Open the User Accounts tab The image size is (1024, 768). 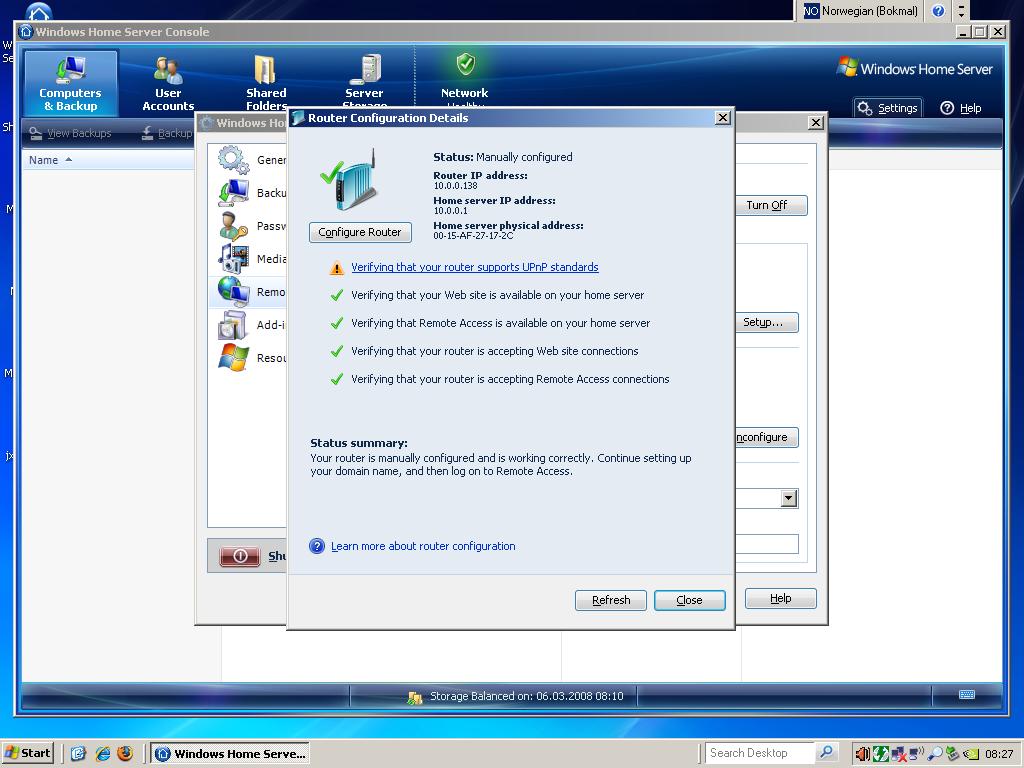pos(168,83)
